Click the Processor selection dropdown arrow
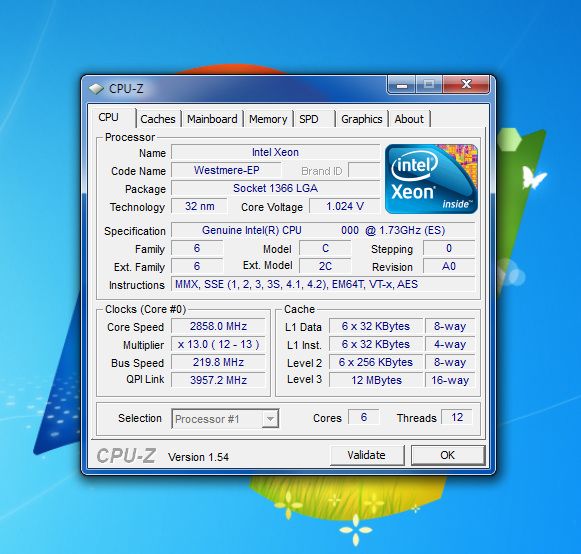Screen dimensions: 581x554 pos(270,419)
